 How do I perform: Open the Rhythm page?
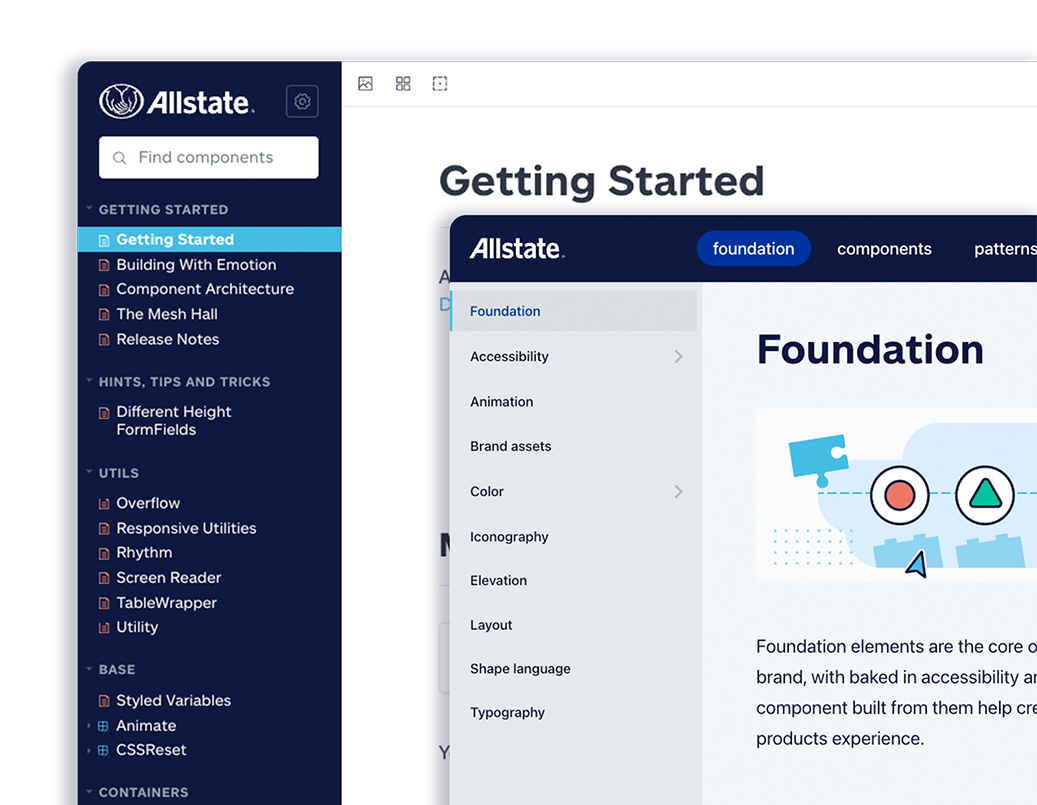(144, 553)
